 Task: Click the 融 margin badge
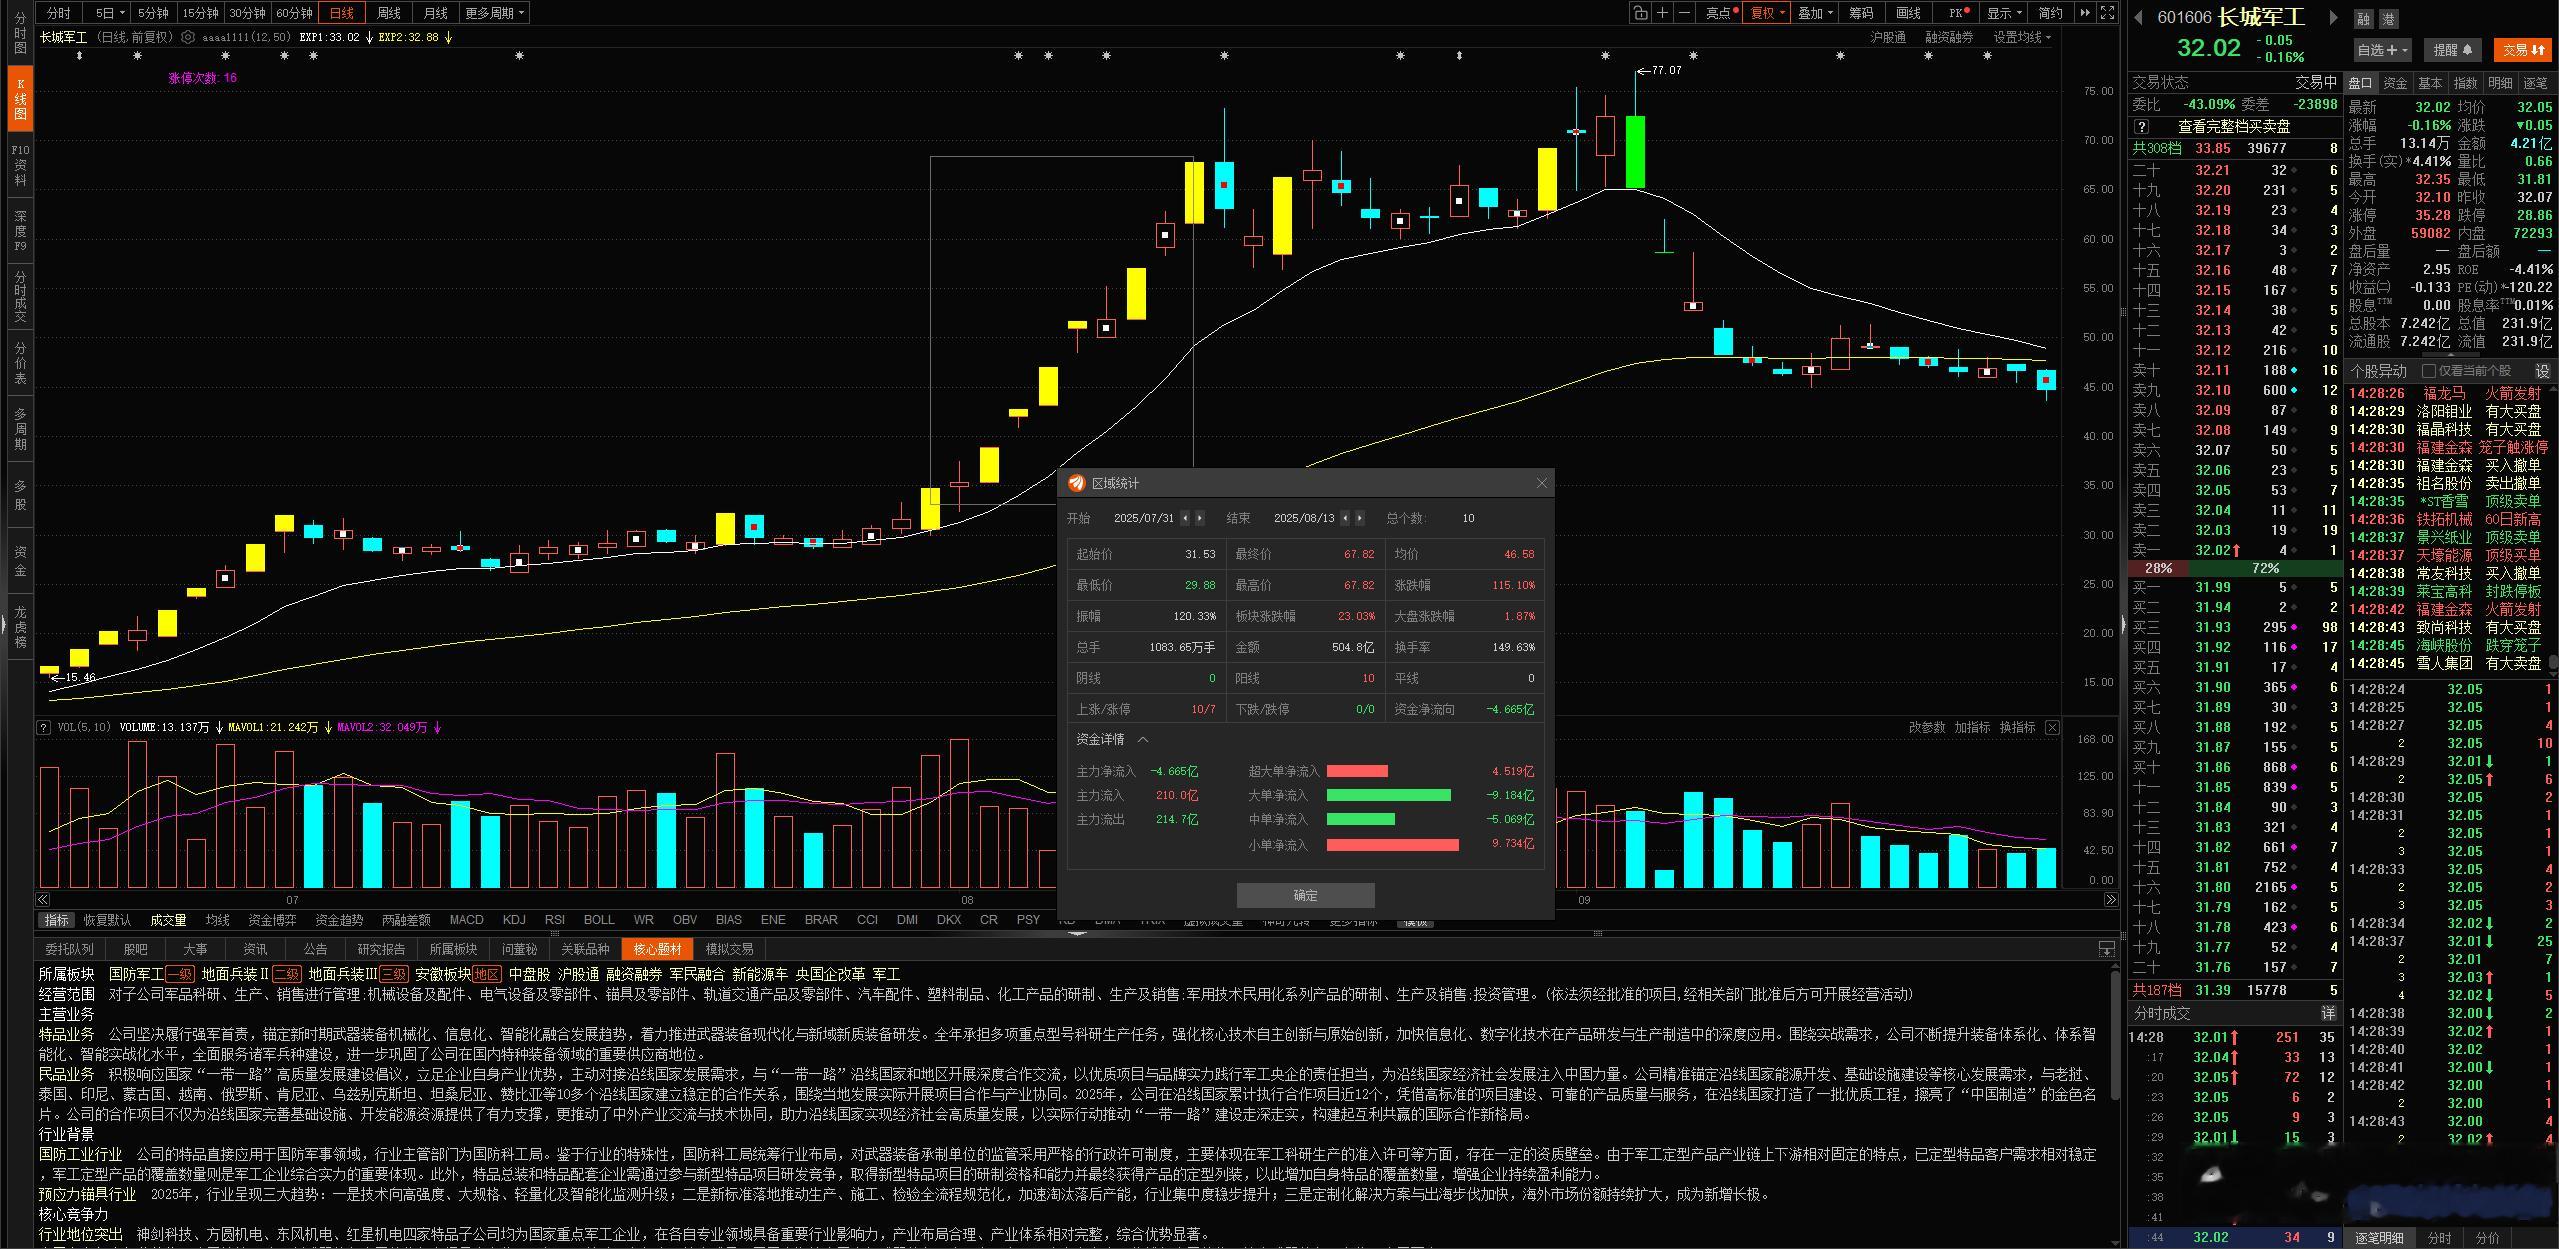[x=2362, y=19]
